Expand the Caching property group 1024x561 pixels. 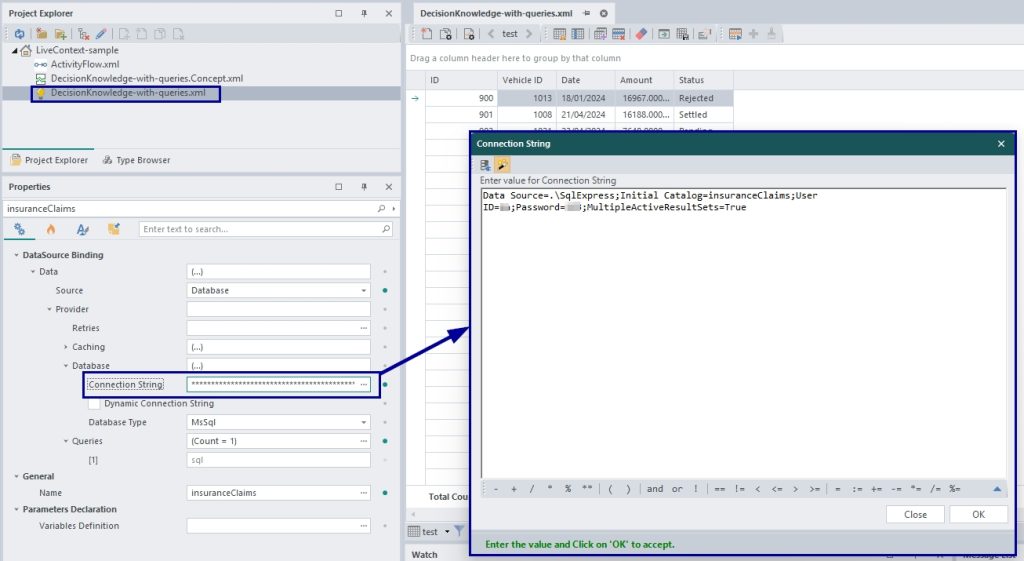coord(65,347)
